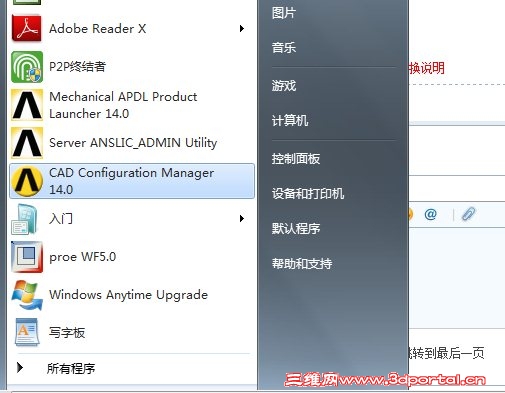Image resolution: width=505 pixels, height=393 pixels.
Task: Open Adobe Reader X icon
Action: (x=27, y=29)
